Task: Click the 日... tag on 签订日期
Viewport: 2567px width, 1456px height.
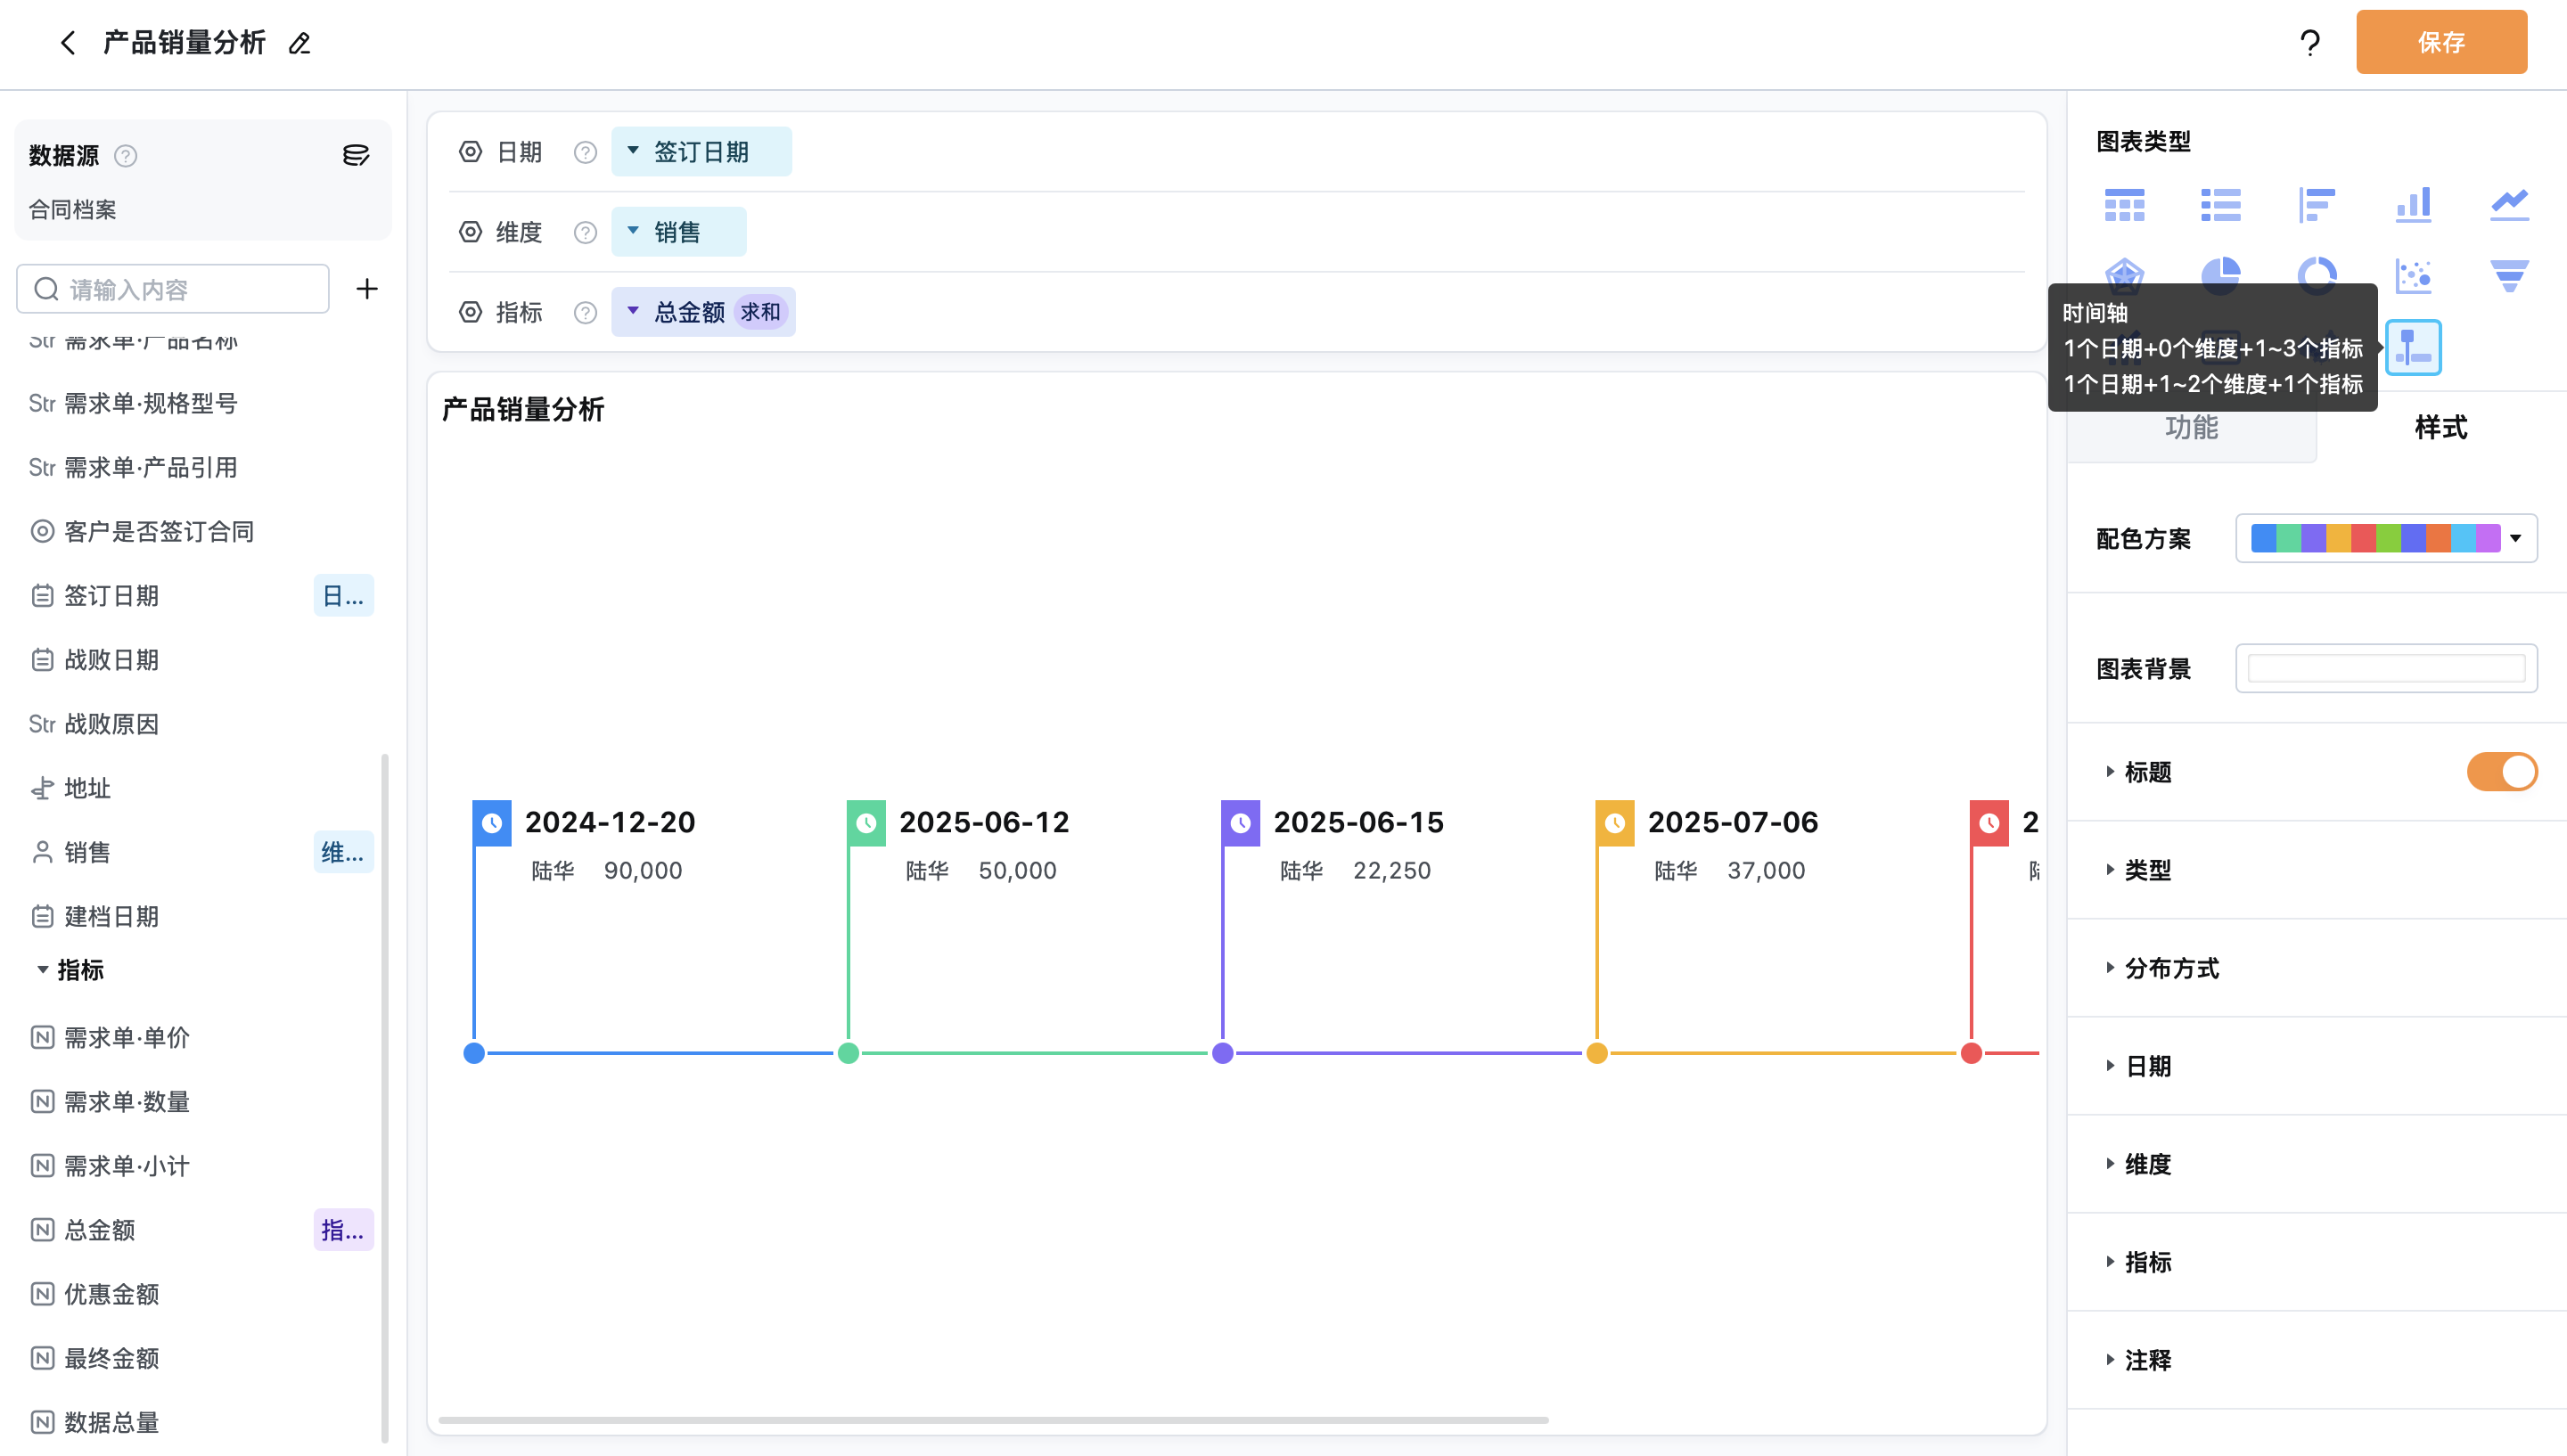Action: (343, 596)
